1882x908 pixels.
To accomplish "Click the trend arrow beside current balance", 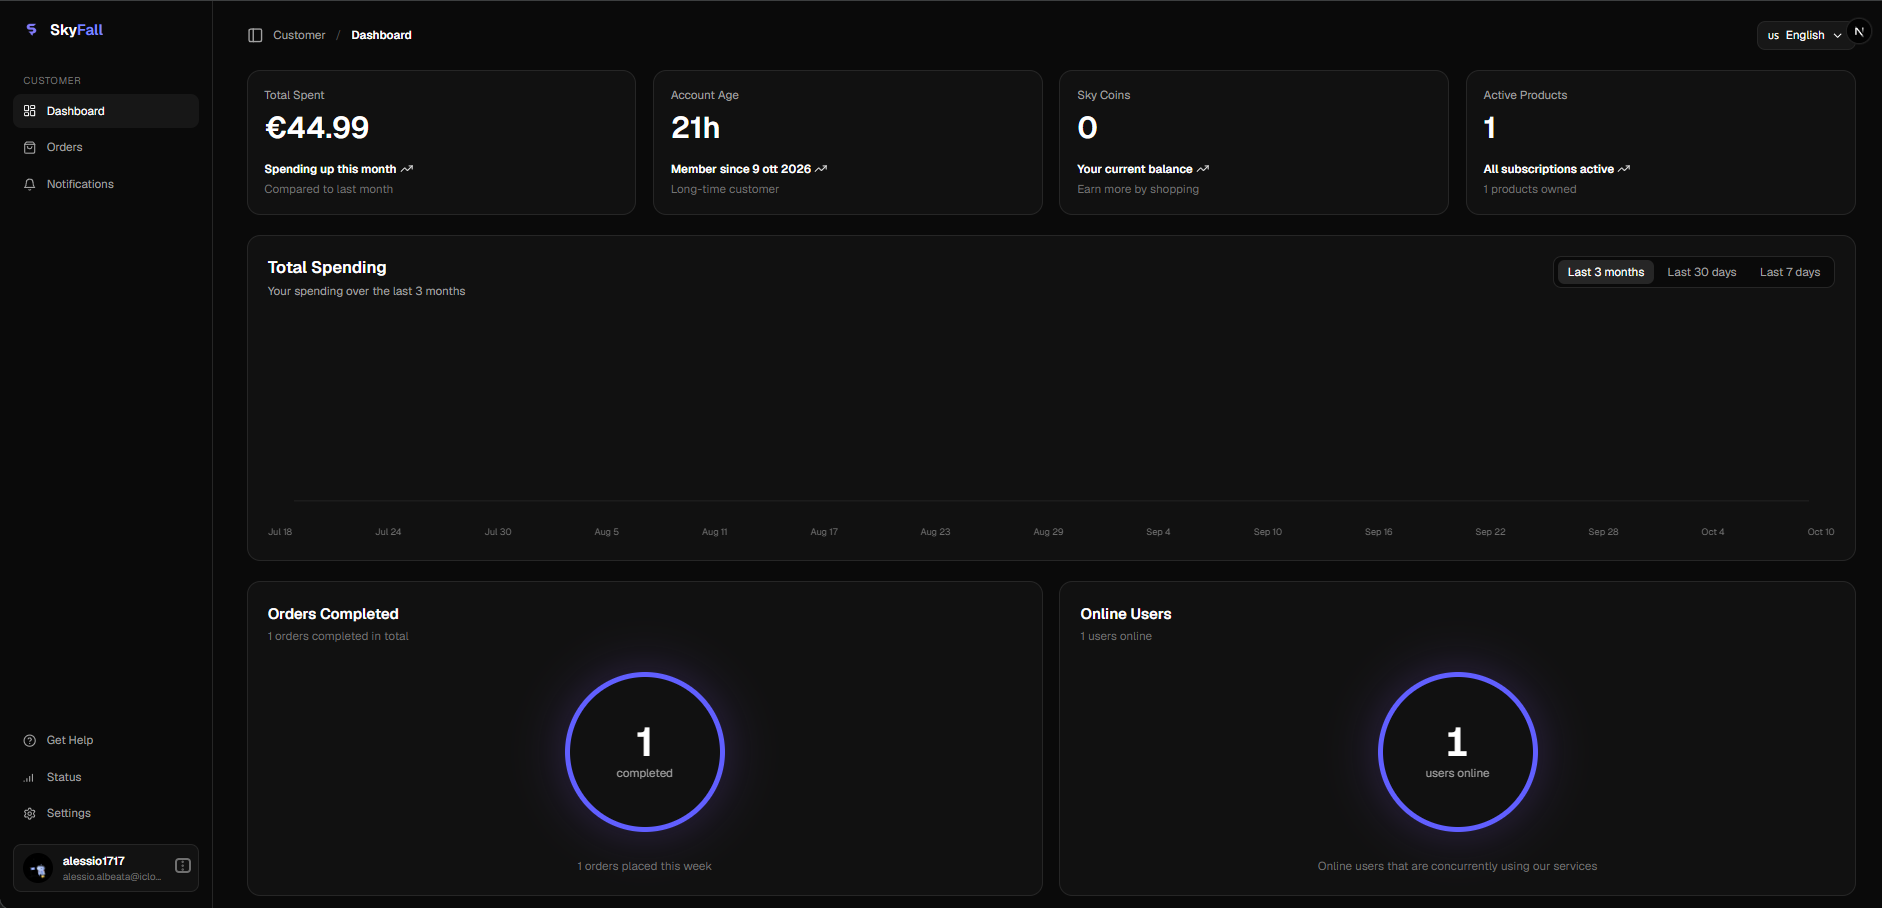I will coord(1203,169).
